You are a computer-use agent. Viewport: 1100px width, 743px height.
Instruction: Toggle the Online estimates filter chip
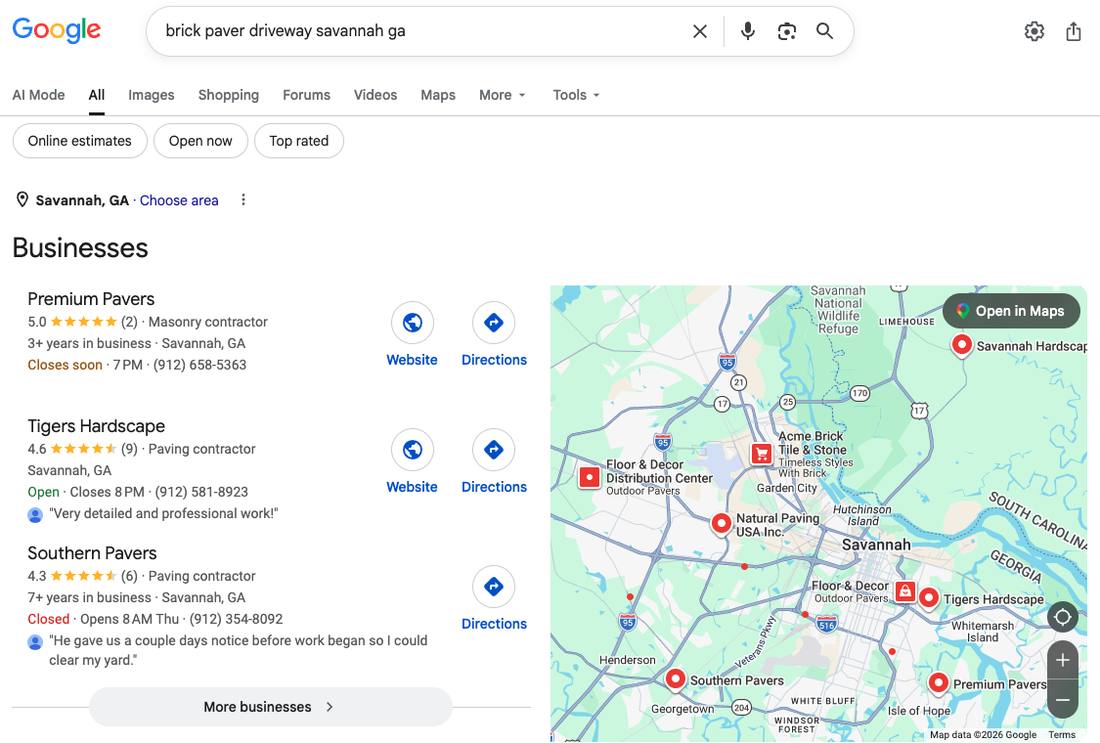[80, 141]
